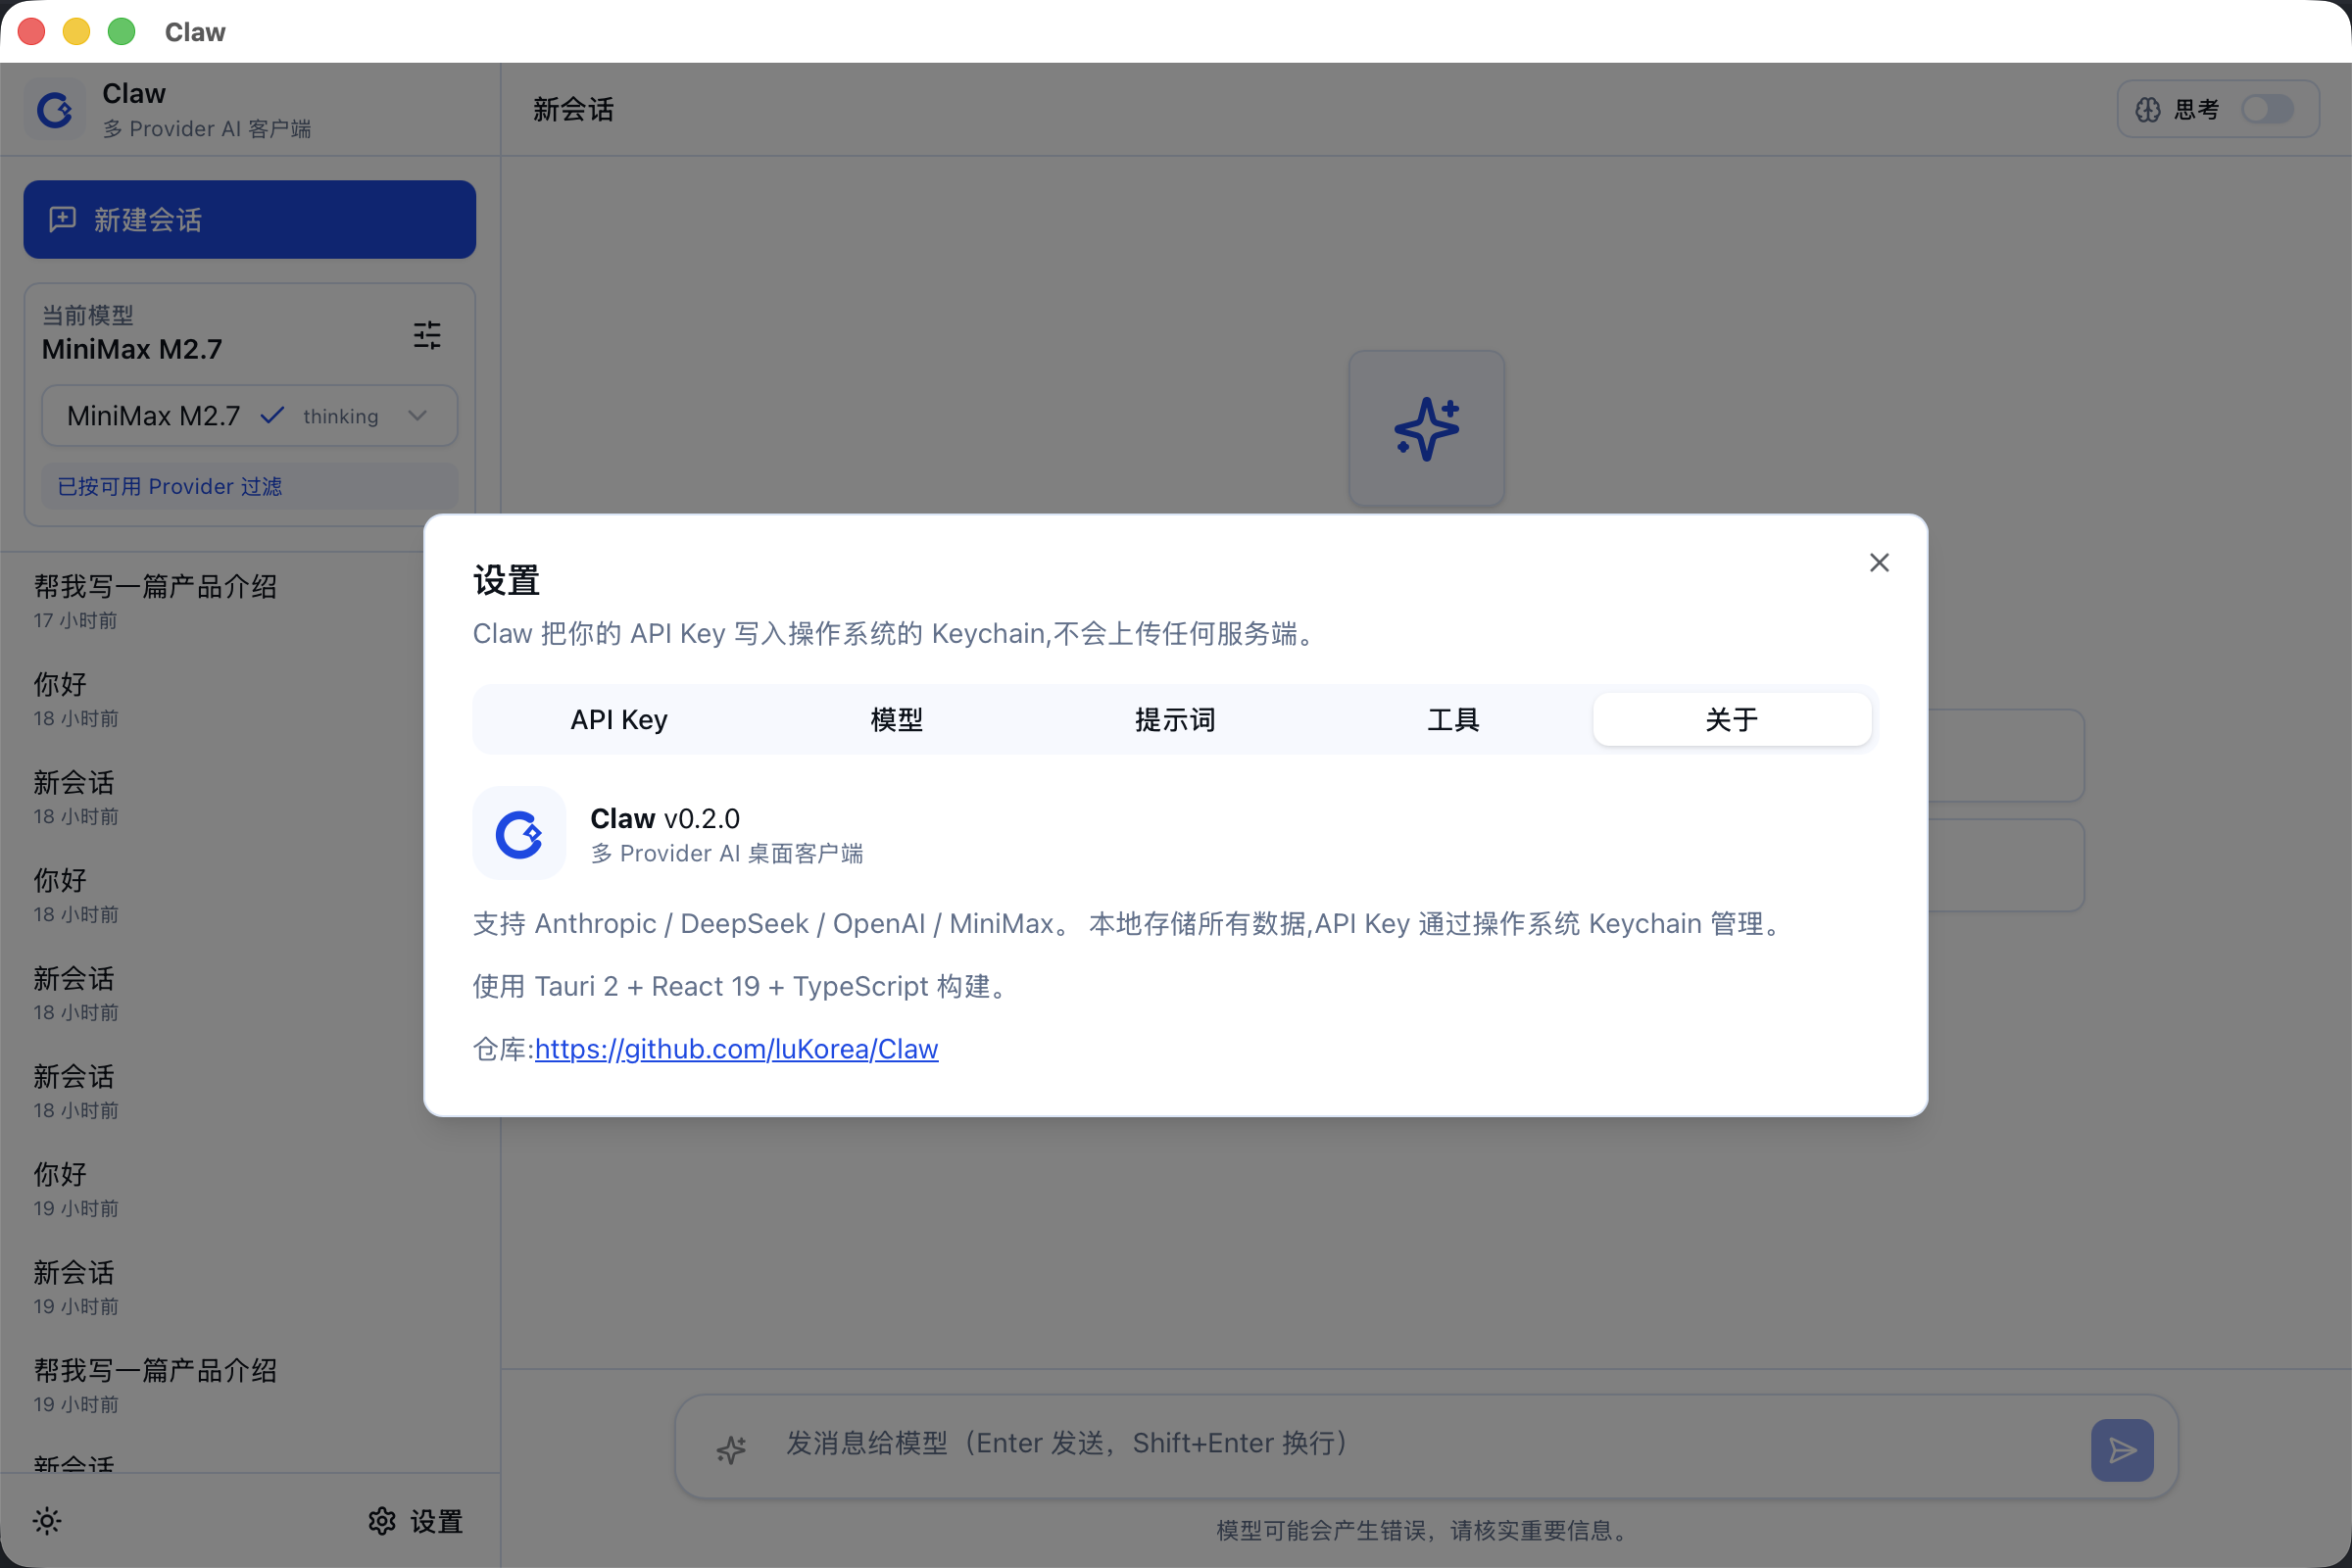Select the 关于 tab

(x=1732, y=719)
